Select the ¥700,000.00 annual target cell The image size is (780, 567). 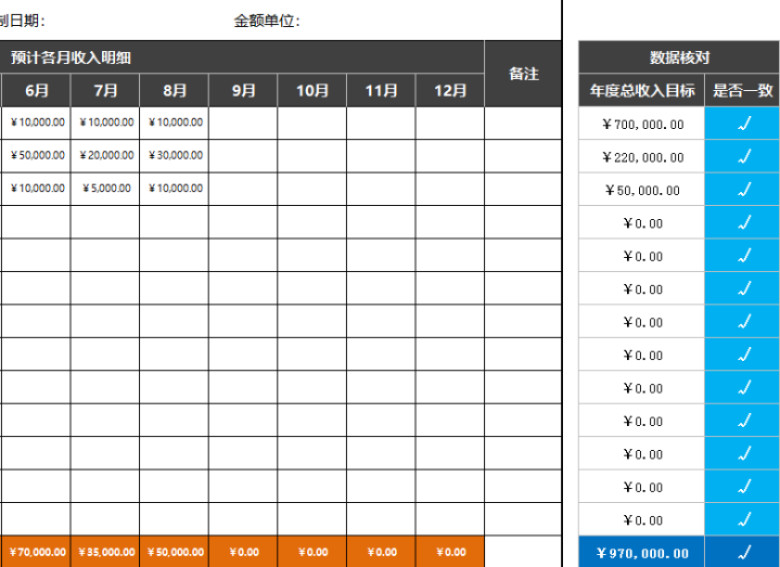pos(642,124)
